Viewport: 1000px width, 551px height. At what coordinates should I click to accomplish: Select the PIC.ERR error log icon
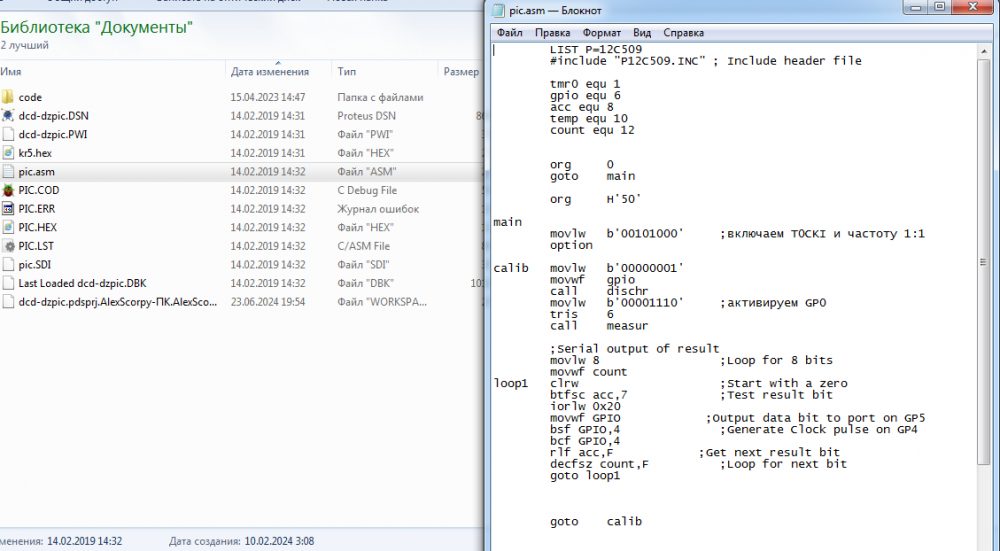(9, 209)
